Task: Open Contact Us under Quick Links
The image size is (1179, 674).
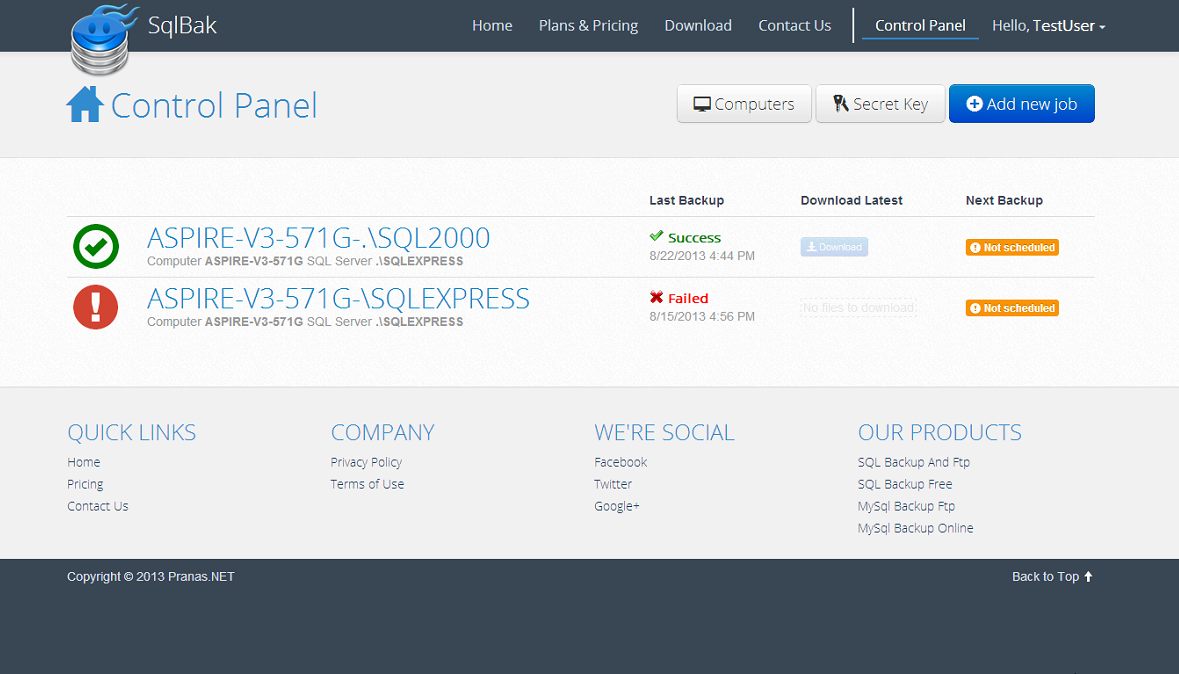Action: point(98,506)
